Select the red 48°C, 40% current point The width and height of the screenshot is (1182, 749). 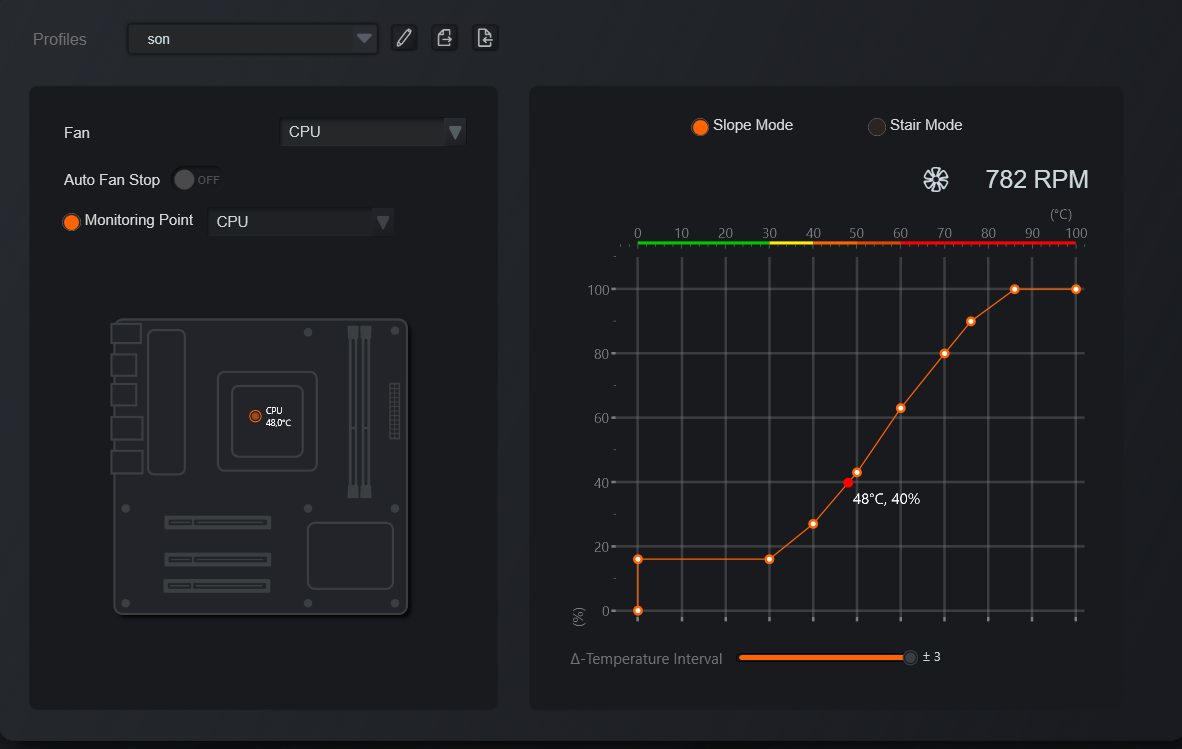848,482
